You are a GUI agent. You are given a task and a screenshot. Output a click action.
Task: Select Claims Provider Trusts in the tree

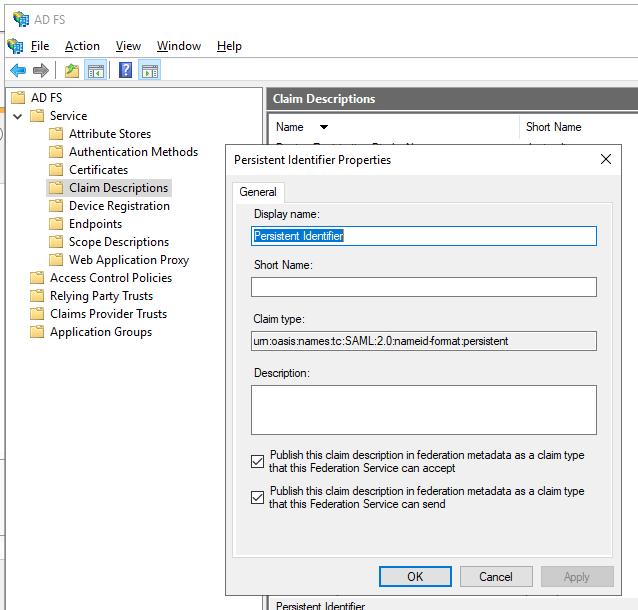(108, 314)
